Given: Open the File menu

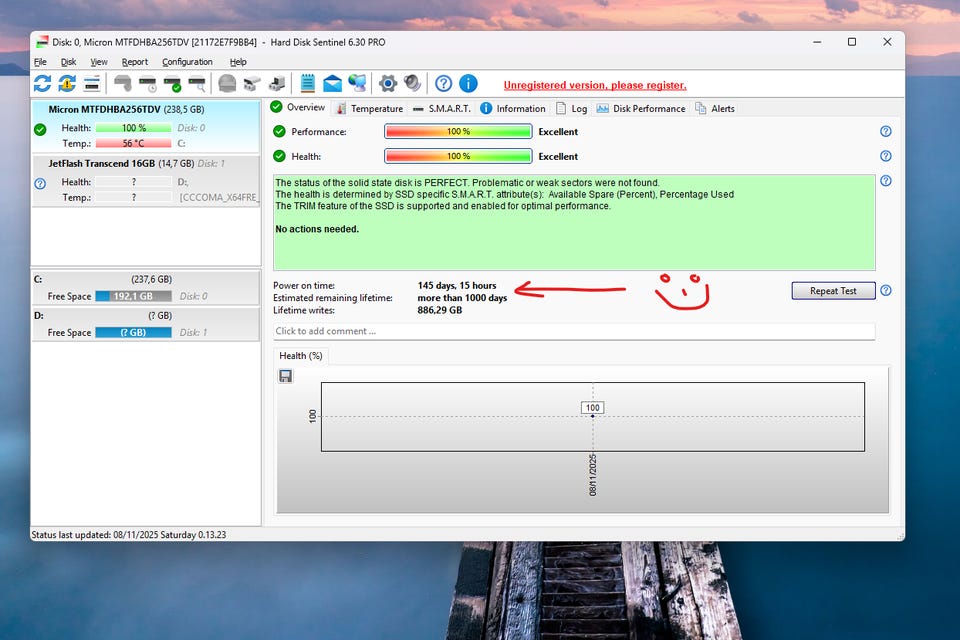Looking at the screenshot, I should pos(40,62).
